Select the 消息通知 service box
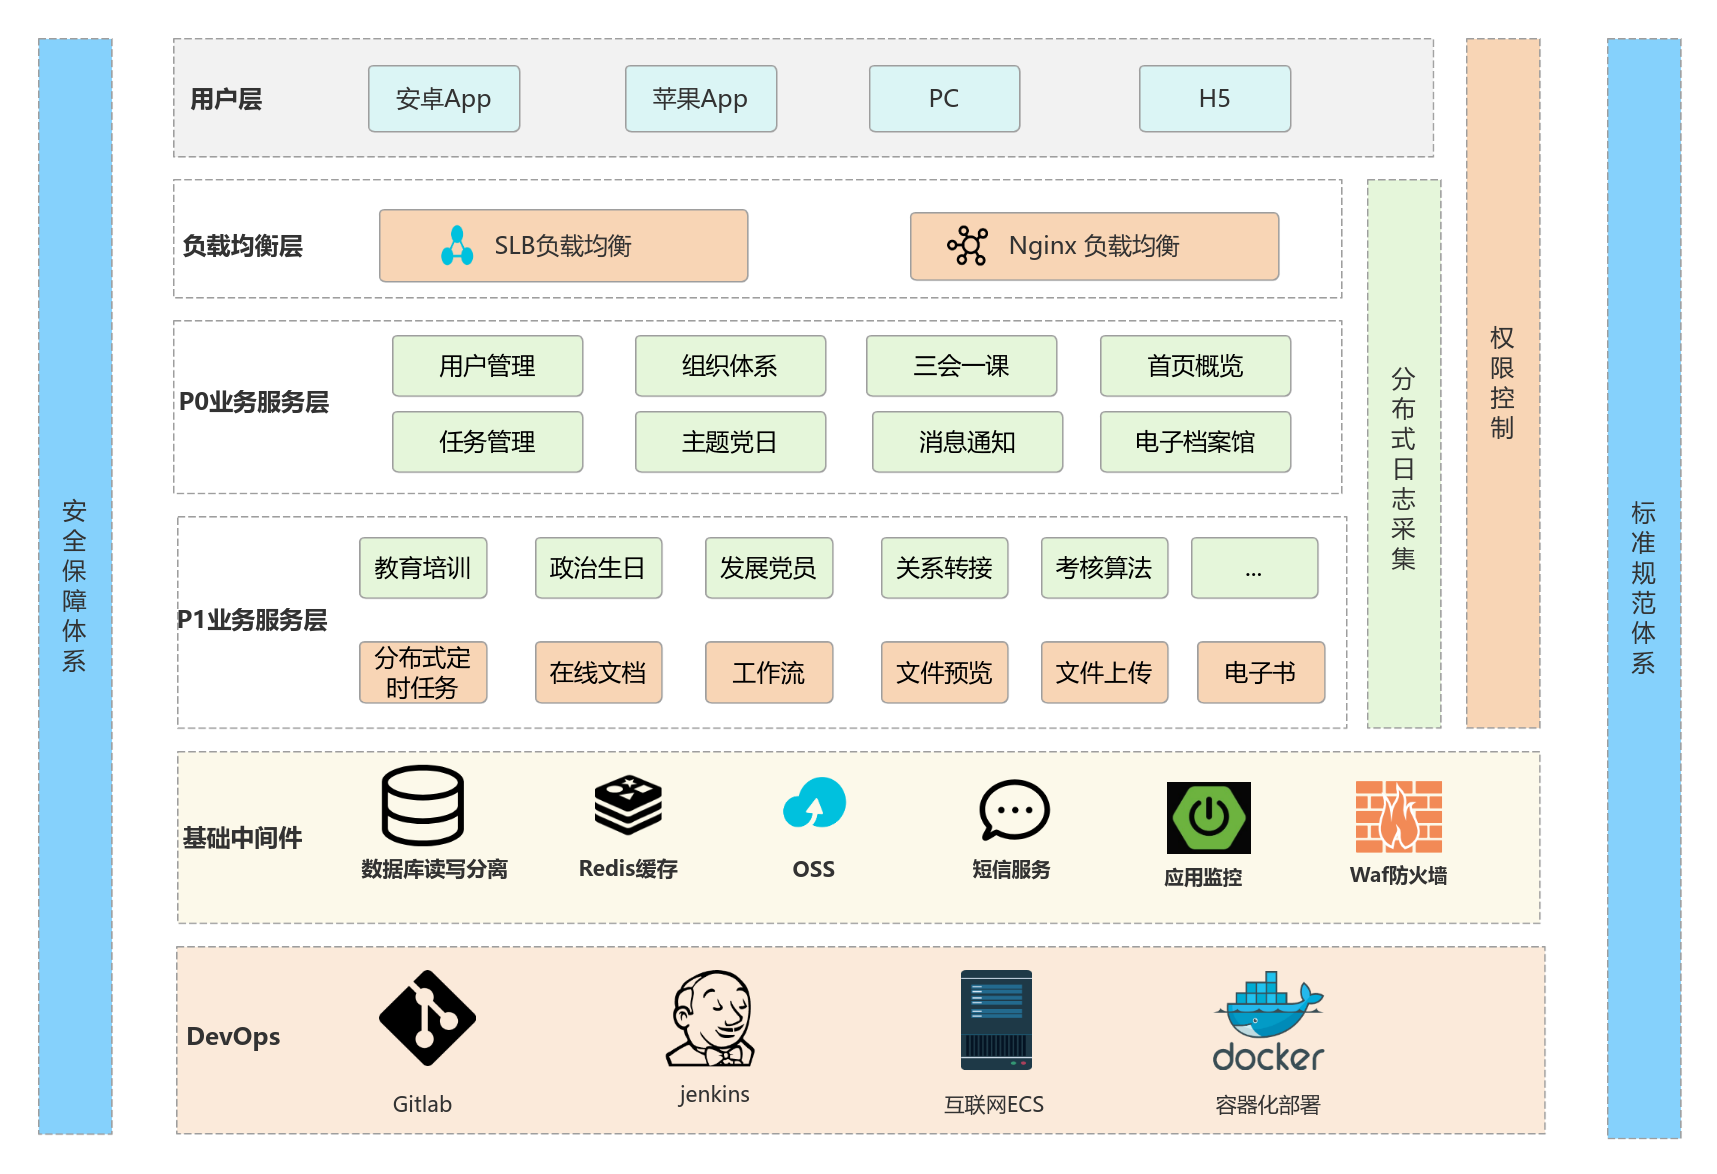Viewport: 1717px width, 1174px height. coord(968,442)
